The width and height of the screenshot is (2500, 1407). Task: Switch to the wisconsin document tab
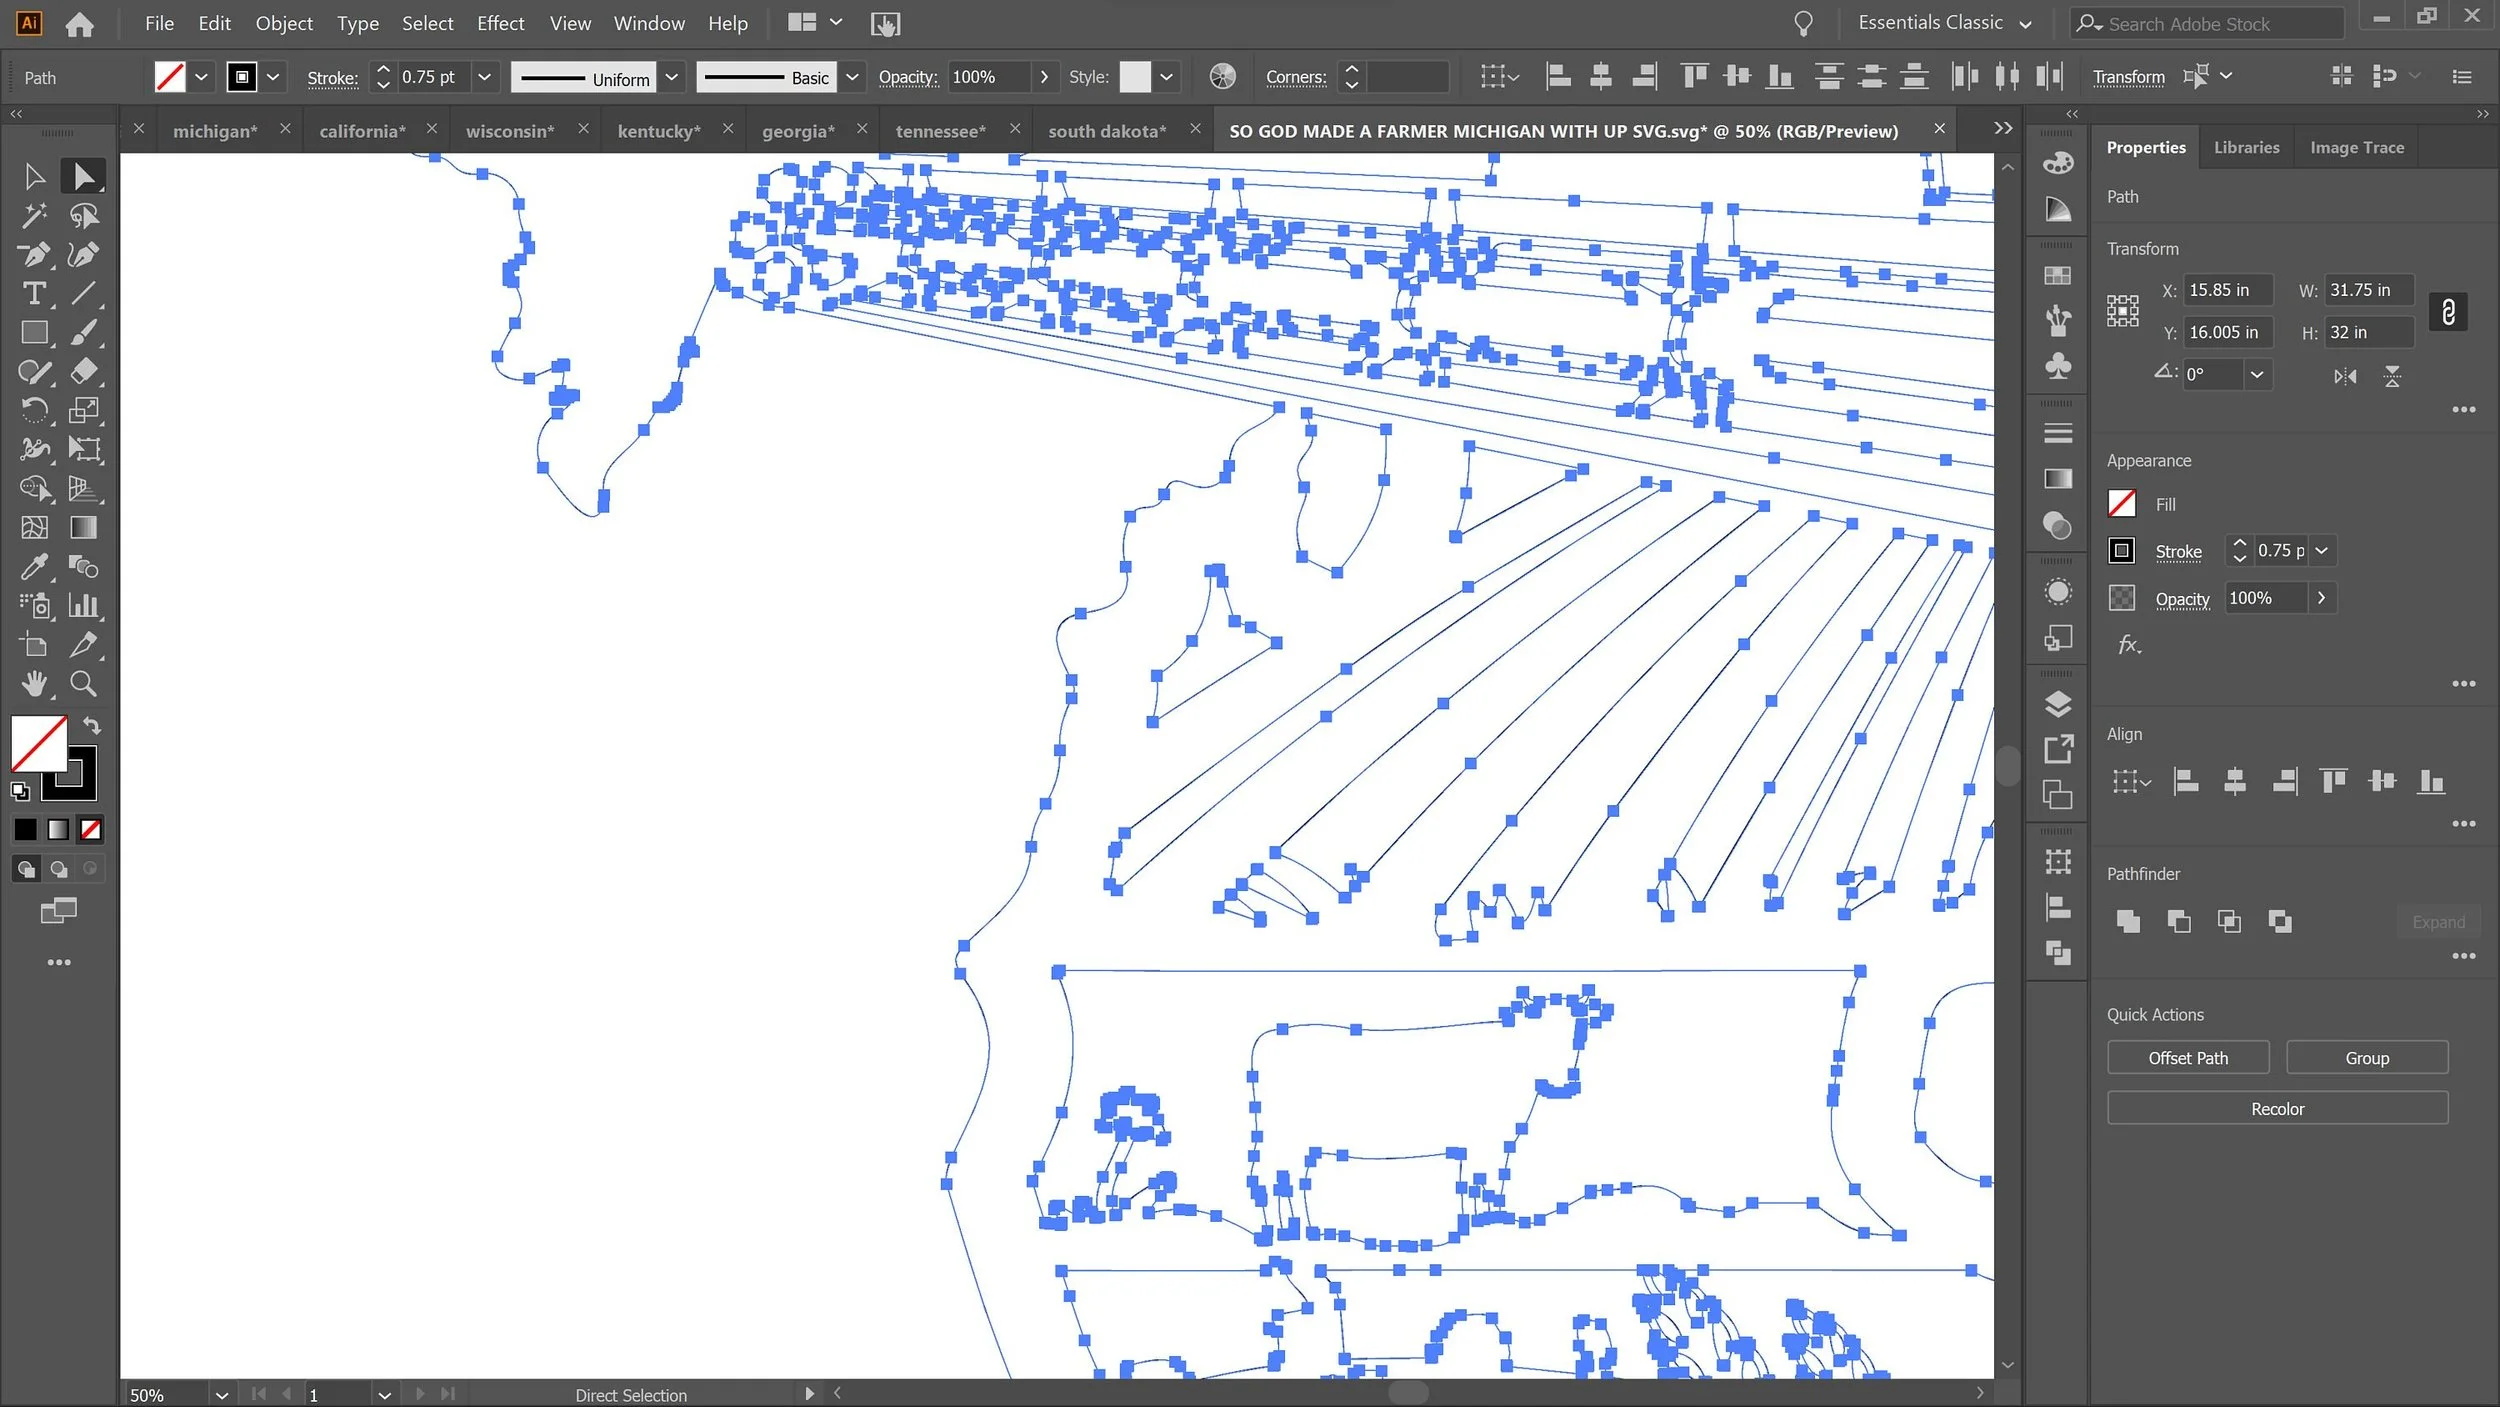coord(510,131)
